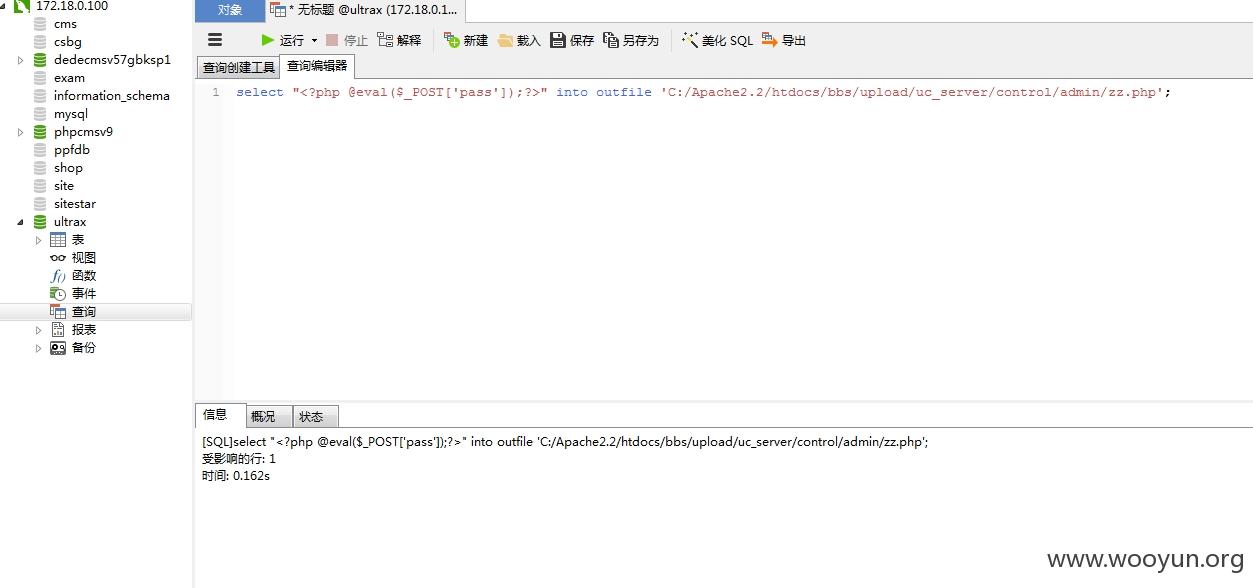Select 查询 queries under ultrax

pyautogui.click(x=84, y=312)
